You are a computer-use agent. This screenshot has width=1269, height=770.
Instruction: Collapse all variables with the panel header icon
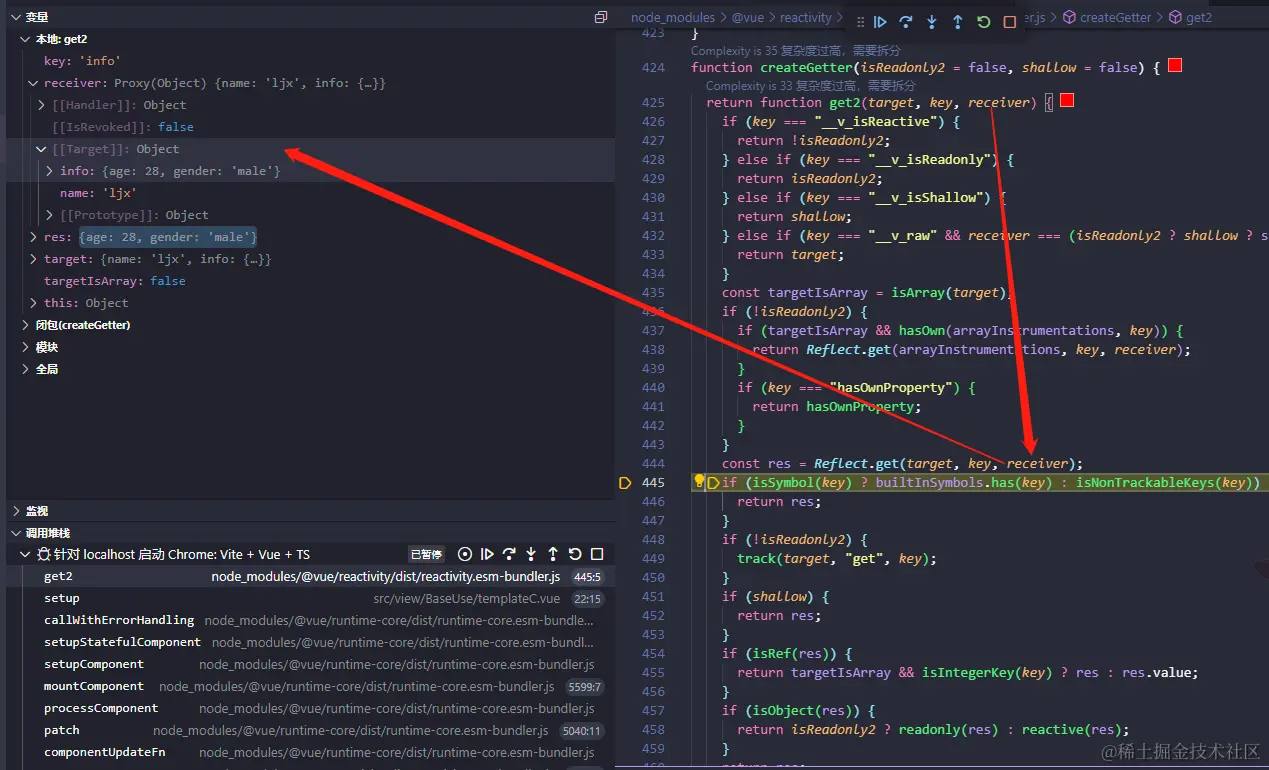[x=601, y=17]
